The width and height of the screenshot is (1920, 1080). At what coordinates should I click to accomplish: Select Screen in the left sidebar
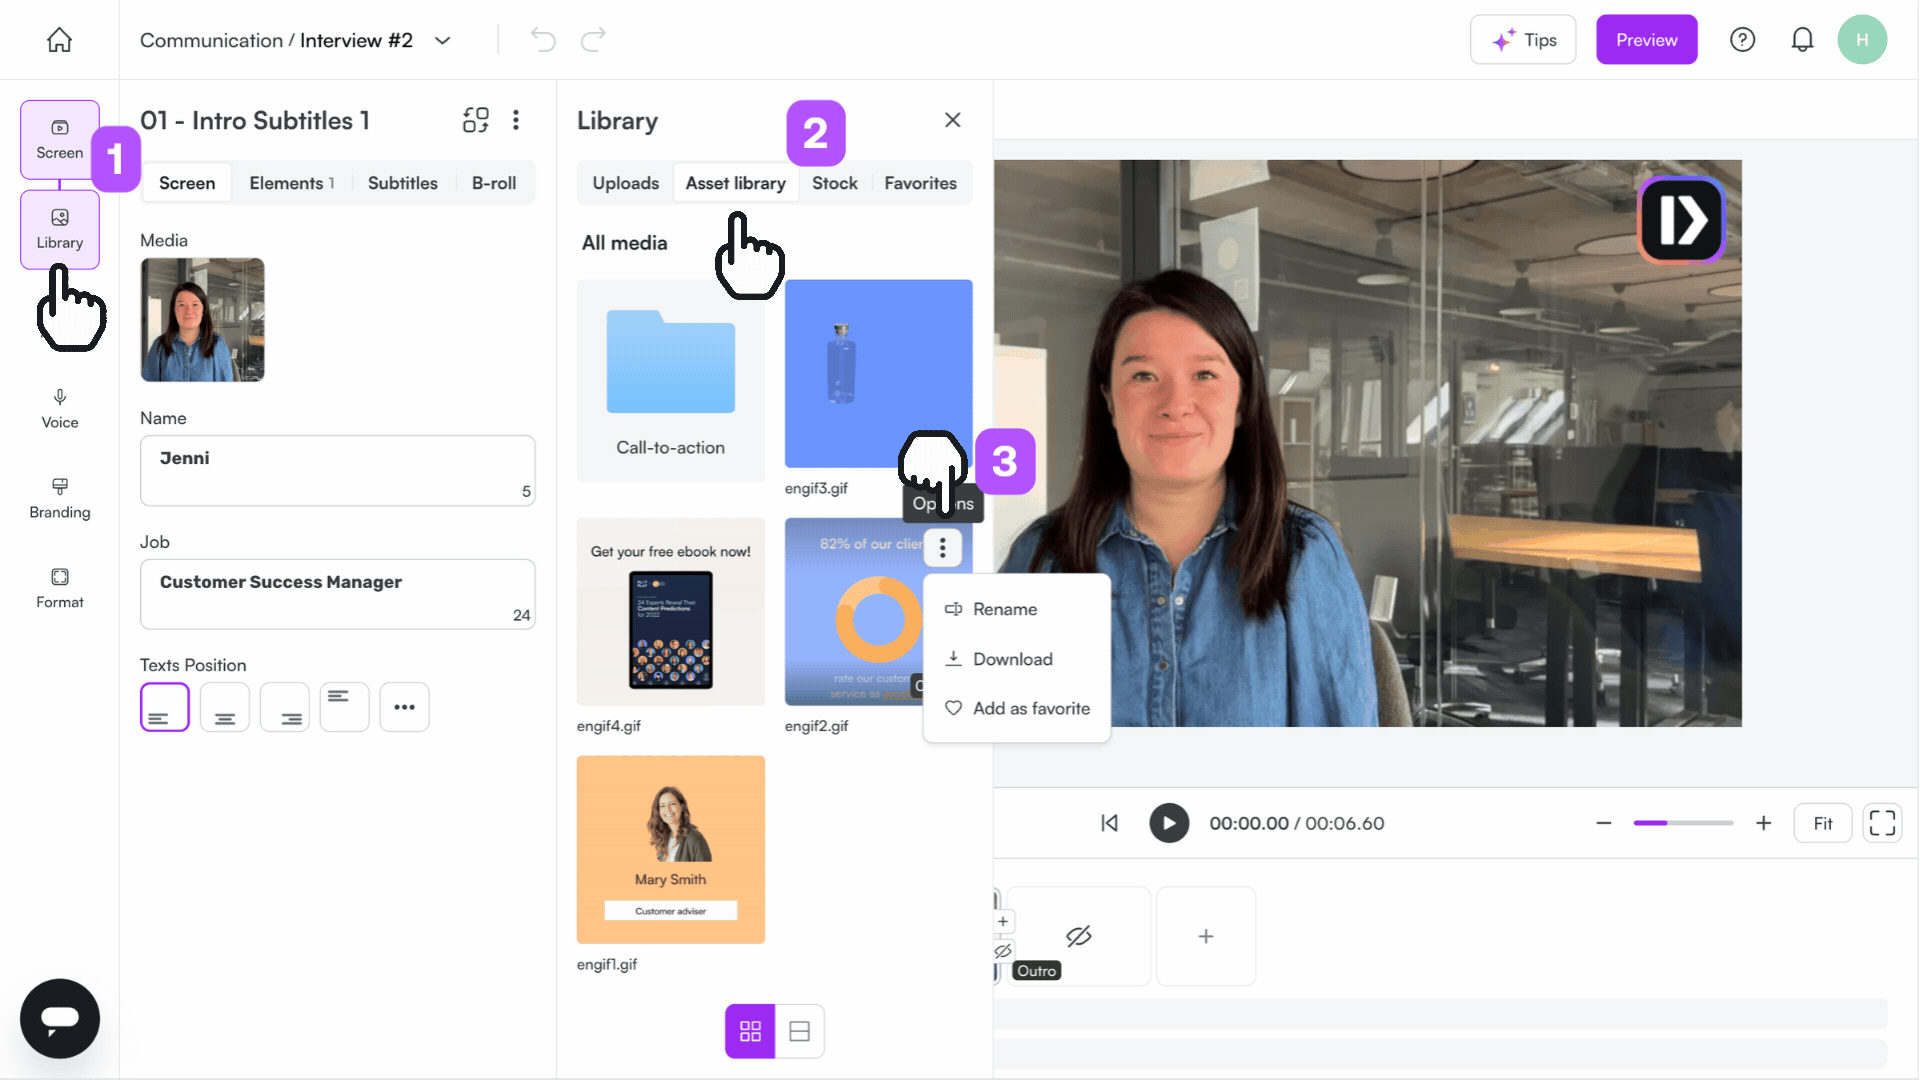click(x=60, y=140)
